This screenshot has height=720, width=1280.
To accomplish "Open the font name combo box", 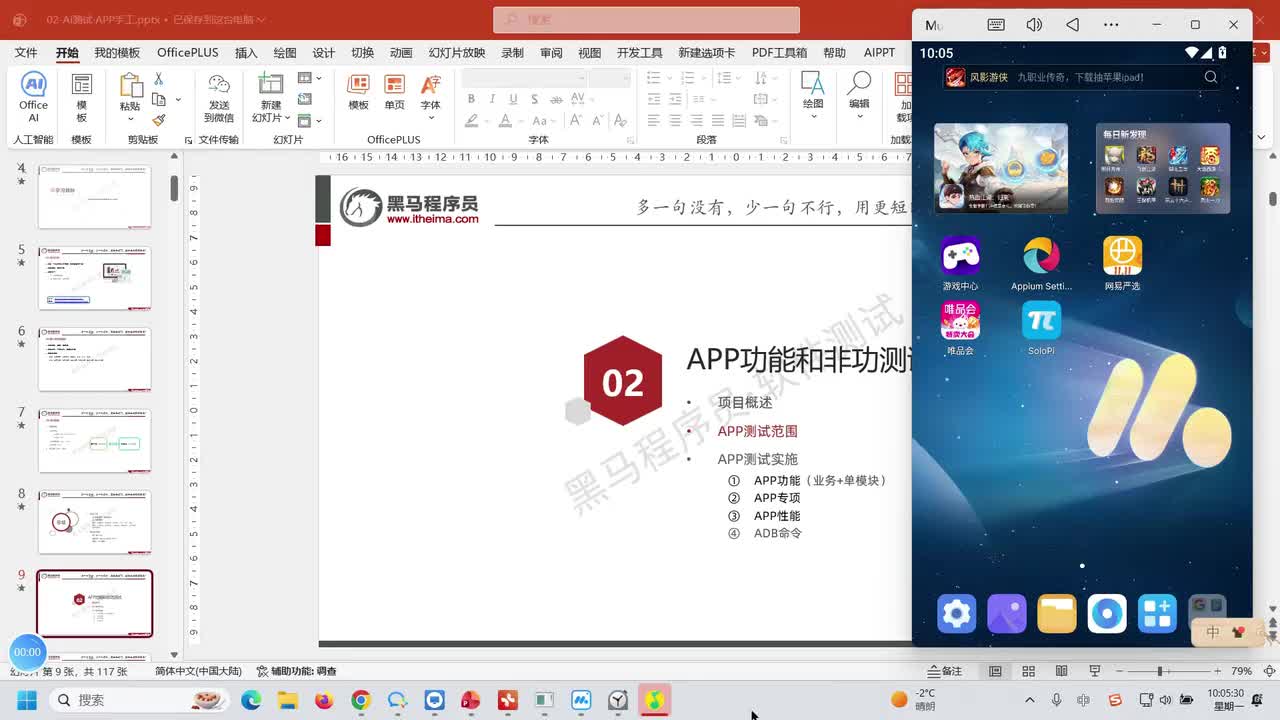I will (524, 78).
